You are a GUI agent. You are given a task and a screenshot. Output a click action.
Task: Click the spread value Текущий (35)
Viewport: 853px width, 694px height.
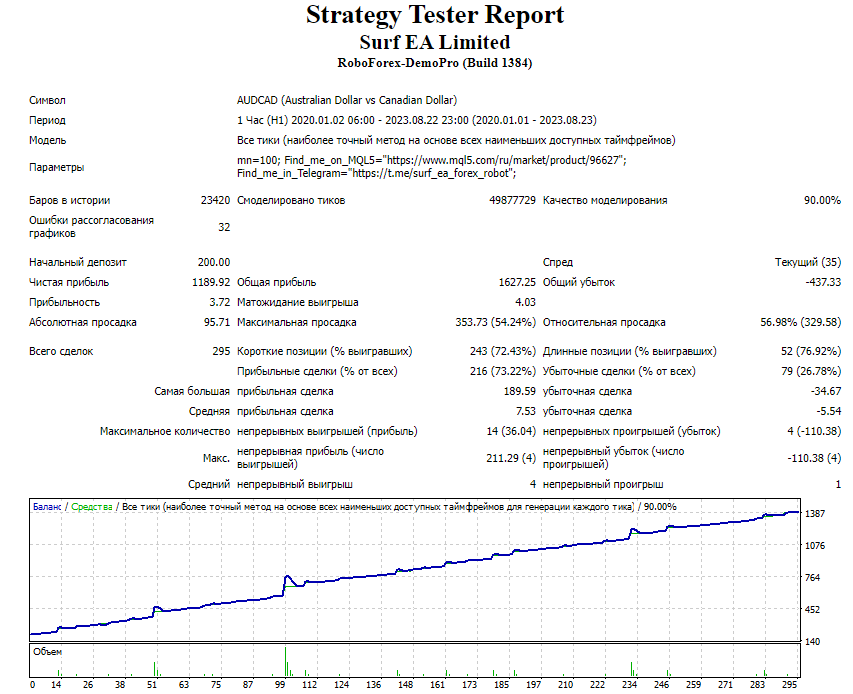(x=808, y=262)
